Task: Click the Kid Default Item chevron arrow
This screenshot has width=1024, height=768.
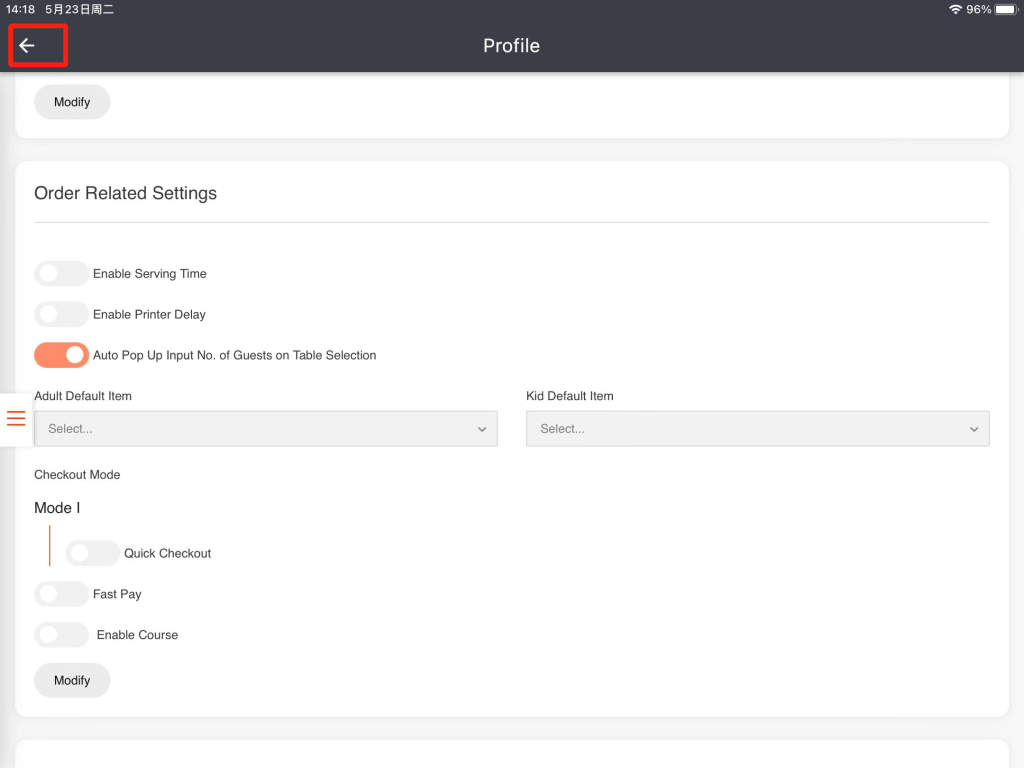Action: click(x=974, y=429)
